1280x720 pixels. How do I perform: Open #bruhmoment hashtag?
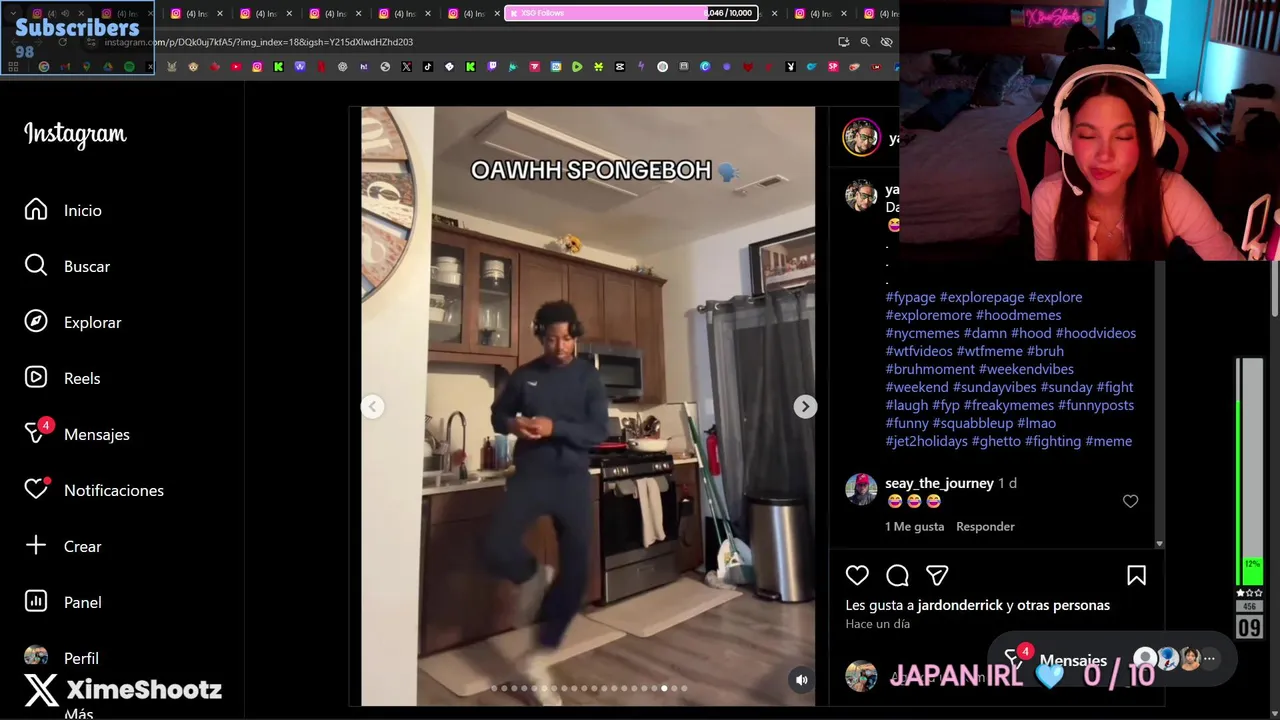[x=930, y=369]
